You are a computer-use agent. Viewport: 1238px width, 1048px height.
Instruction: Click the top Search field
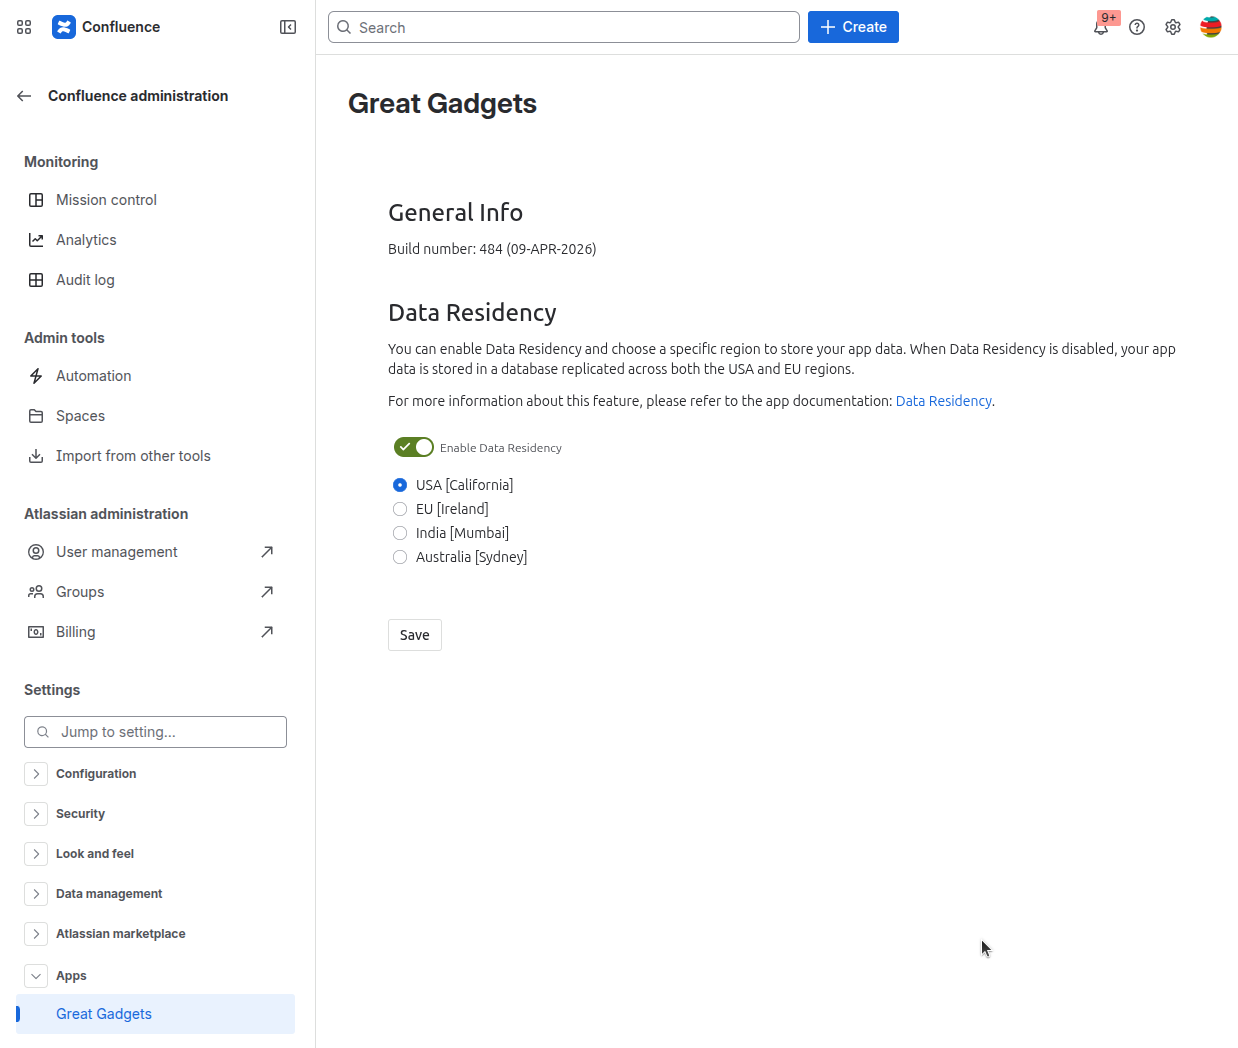click(x=564, y=27)
